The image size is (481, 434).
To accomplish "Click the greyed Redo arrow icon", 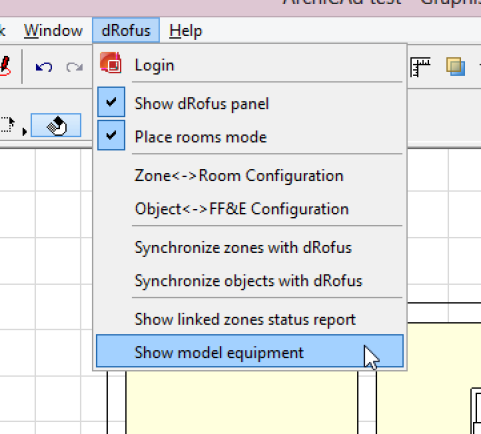I will pos(74,67).
